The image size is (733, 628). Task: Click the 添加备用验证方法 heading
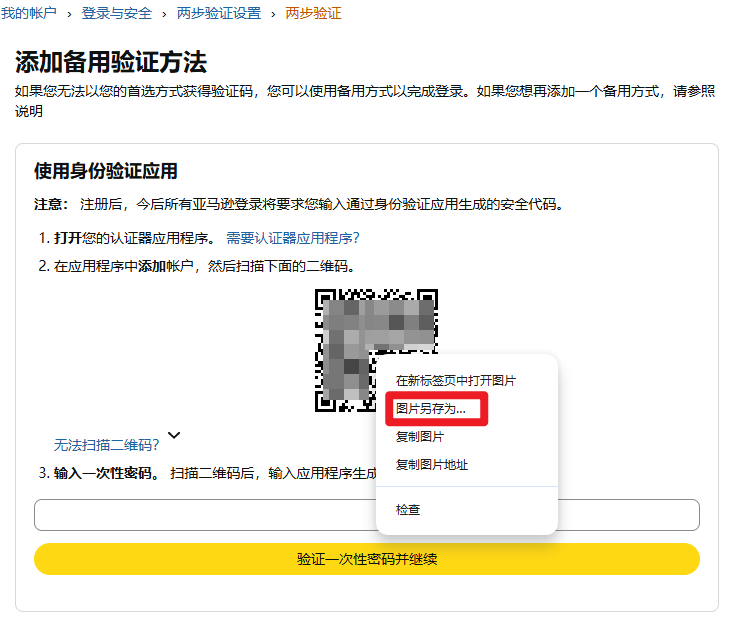(111, 62)
